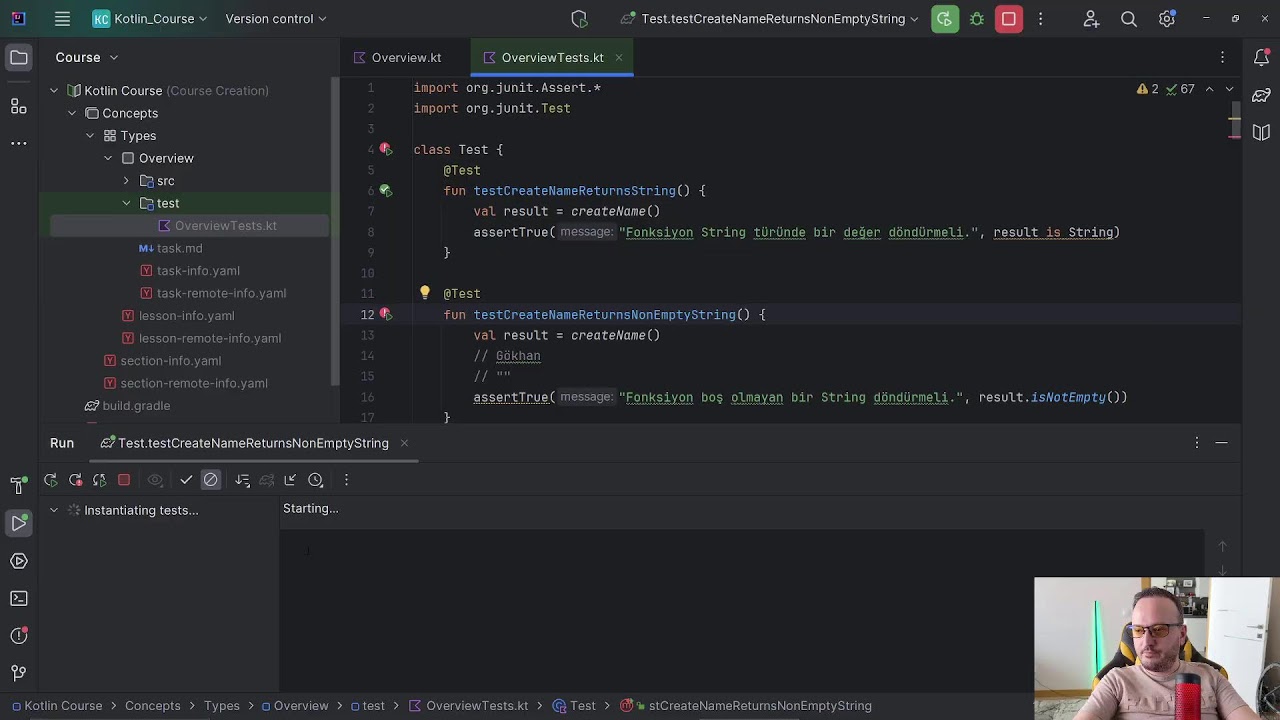Click Rerun Failed Tests icon
Image resolution: width=1280 pixels, height=720 pixels.
[75, 480]
